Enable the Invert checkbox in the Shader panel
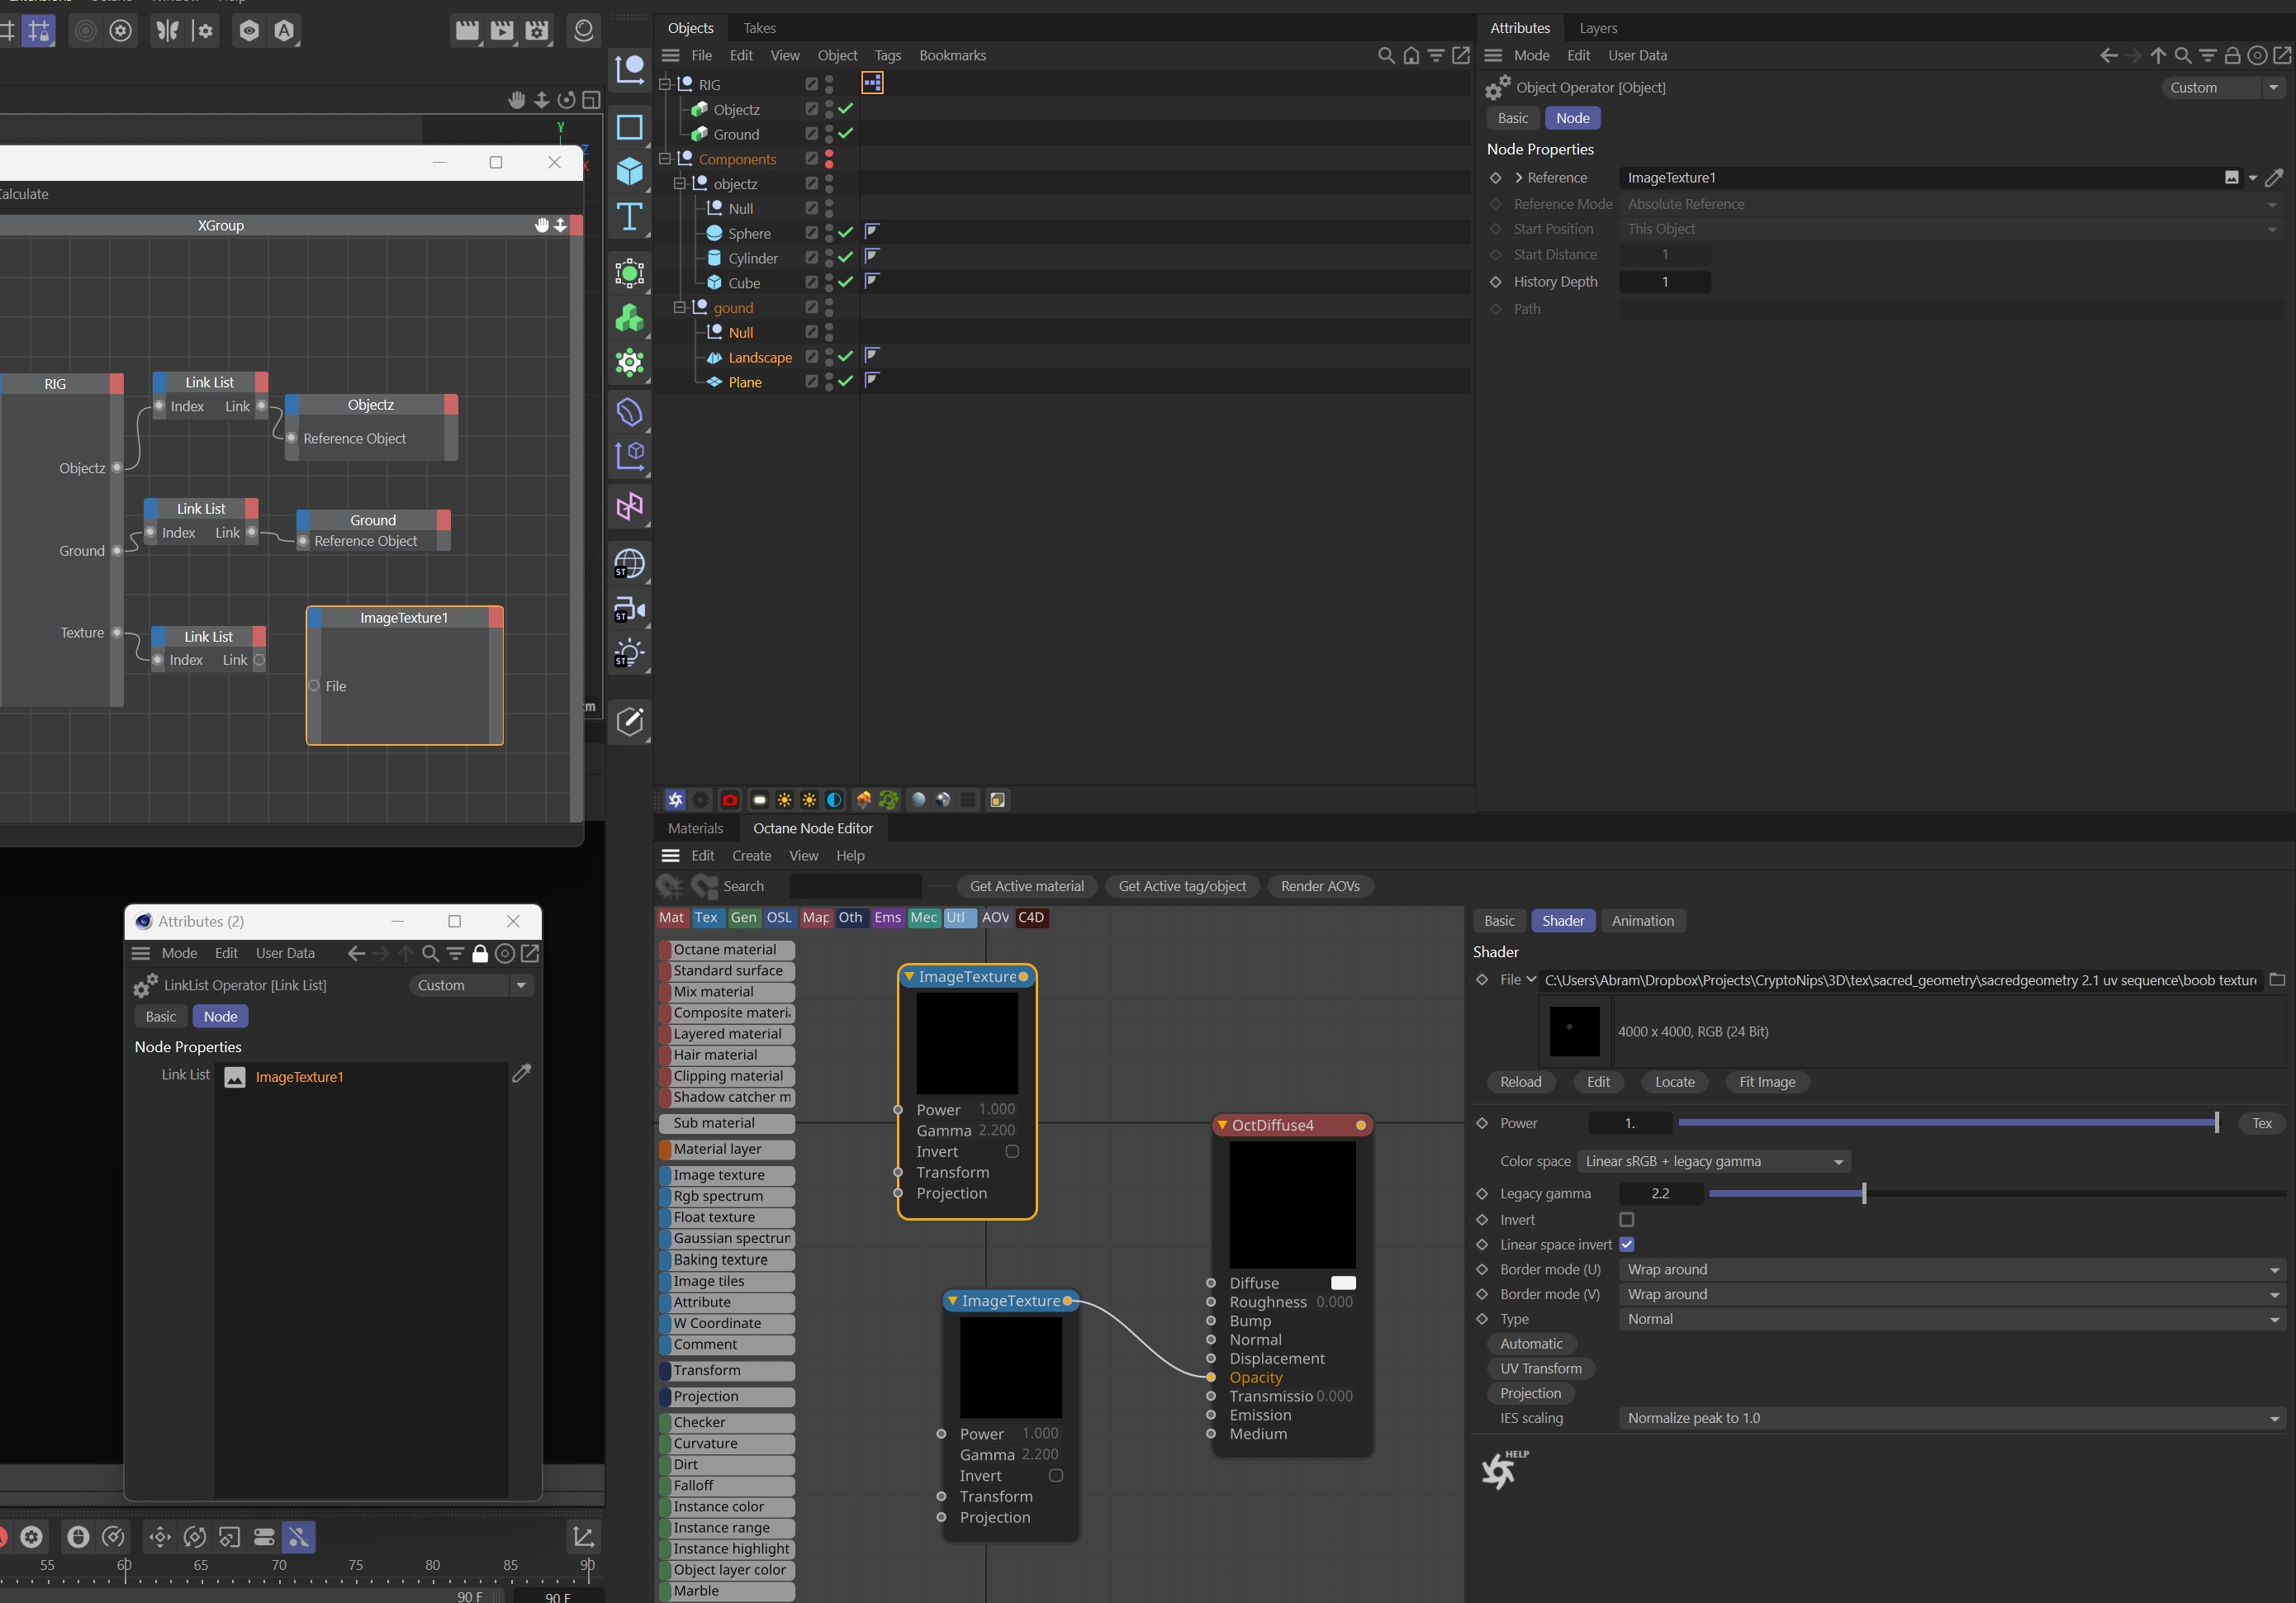Image resolution: width=2296 pixels, height=1603 pixels. tap(1626, 1220)
